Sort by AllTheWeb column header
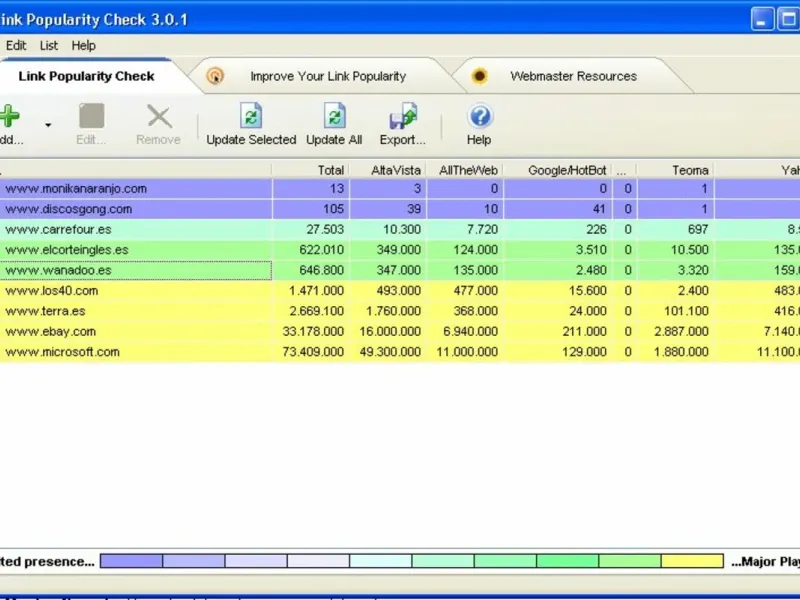This screenshot has width=800, height=600. (x=465, y=170)
